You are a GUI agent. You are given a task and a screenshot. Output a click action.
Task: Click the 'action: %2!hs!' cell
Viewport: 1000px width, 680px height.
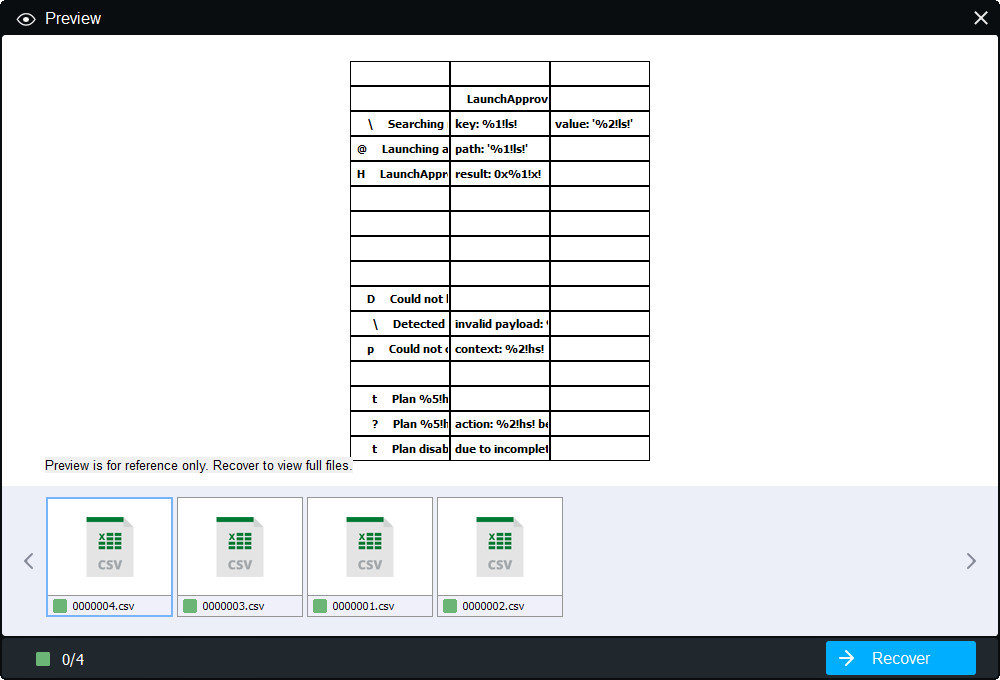(x=500, y=424)
